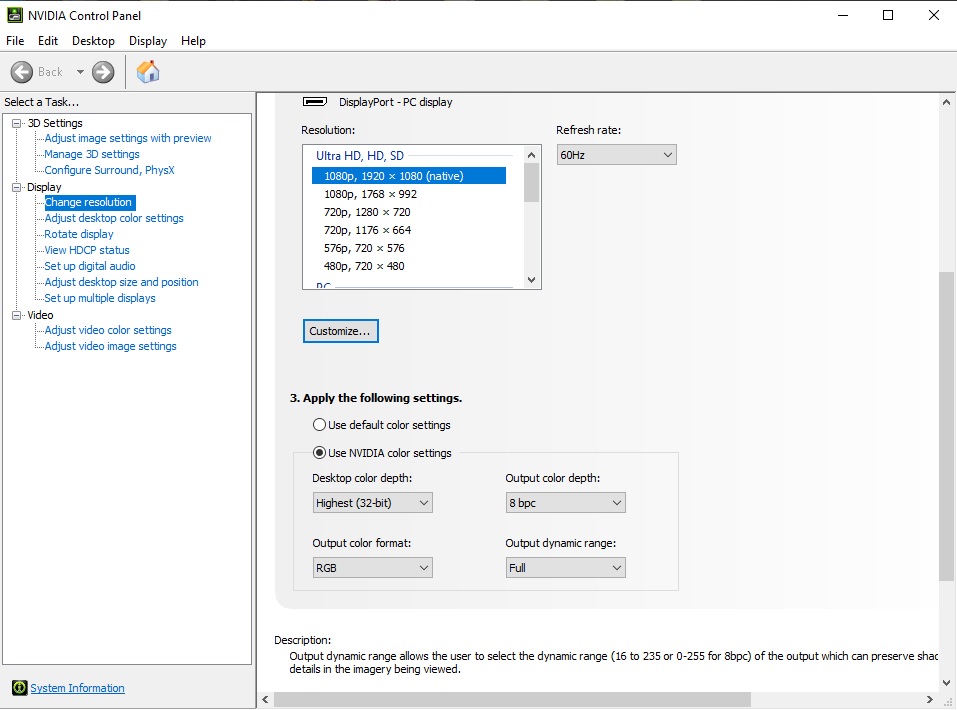Open Manage 3D settings
Viewport: 957px width, 710px height.
[92, 154]
